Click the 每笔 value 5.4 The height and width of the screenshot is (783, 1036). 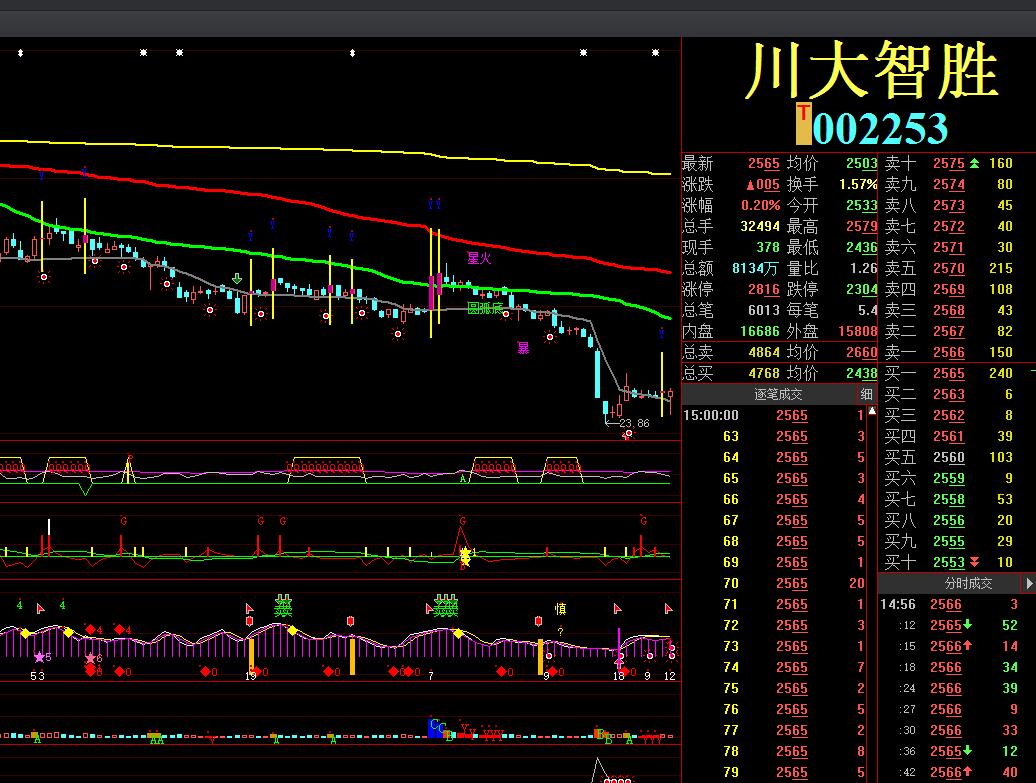click(x=867, y=310)
